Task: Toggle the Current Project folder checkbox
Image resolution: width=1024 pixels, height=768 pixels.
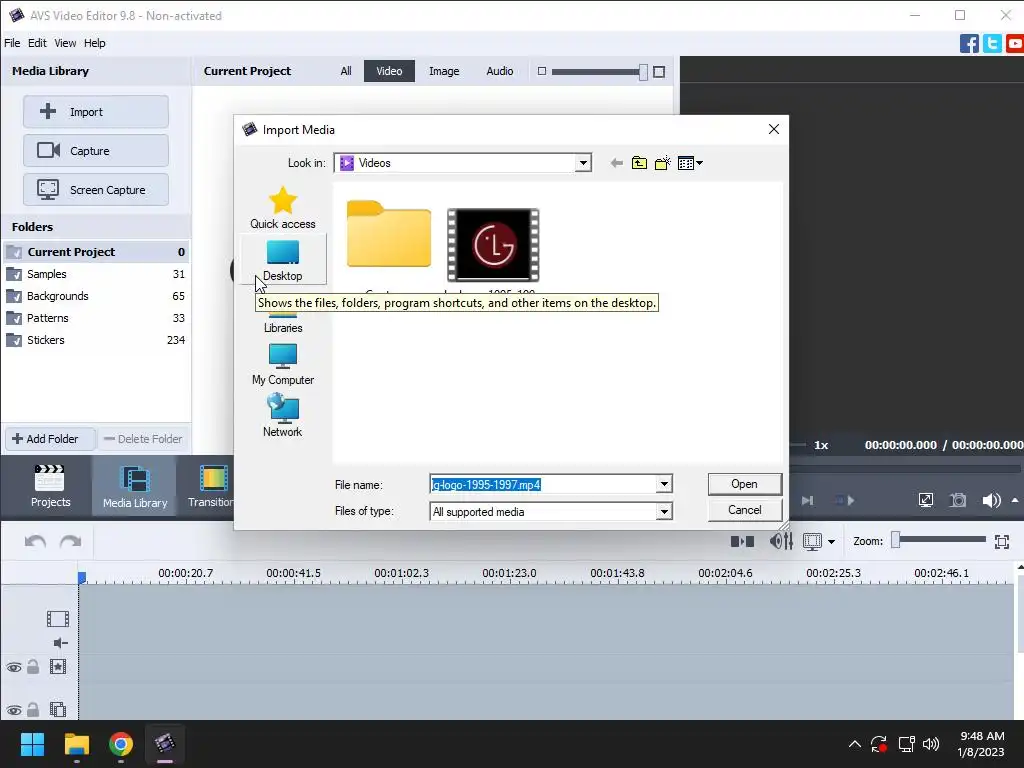Action: click(x=14, y=252)
